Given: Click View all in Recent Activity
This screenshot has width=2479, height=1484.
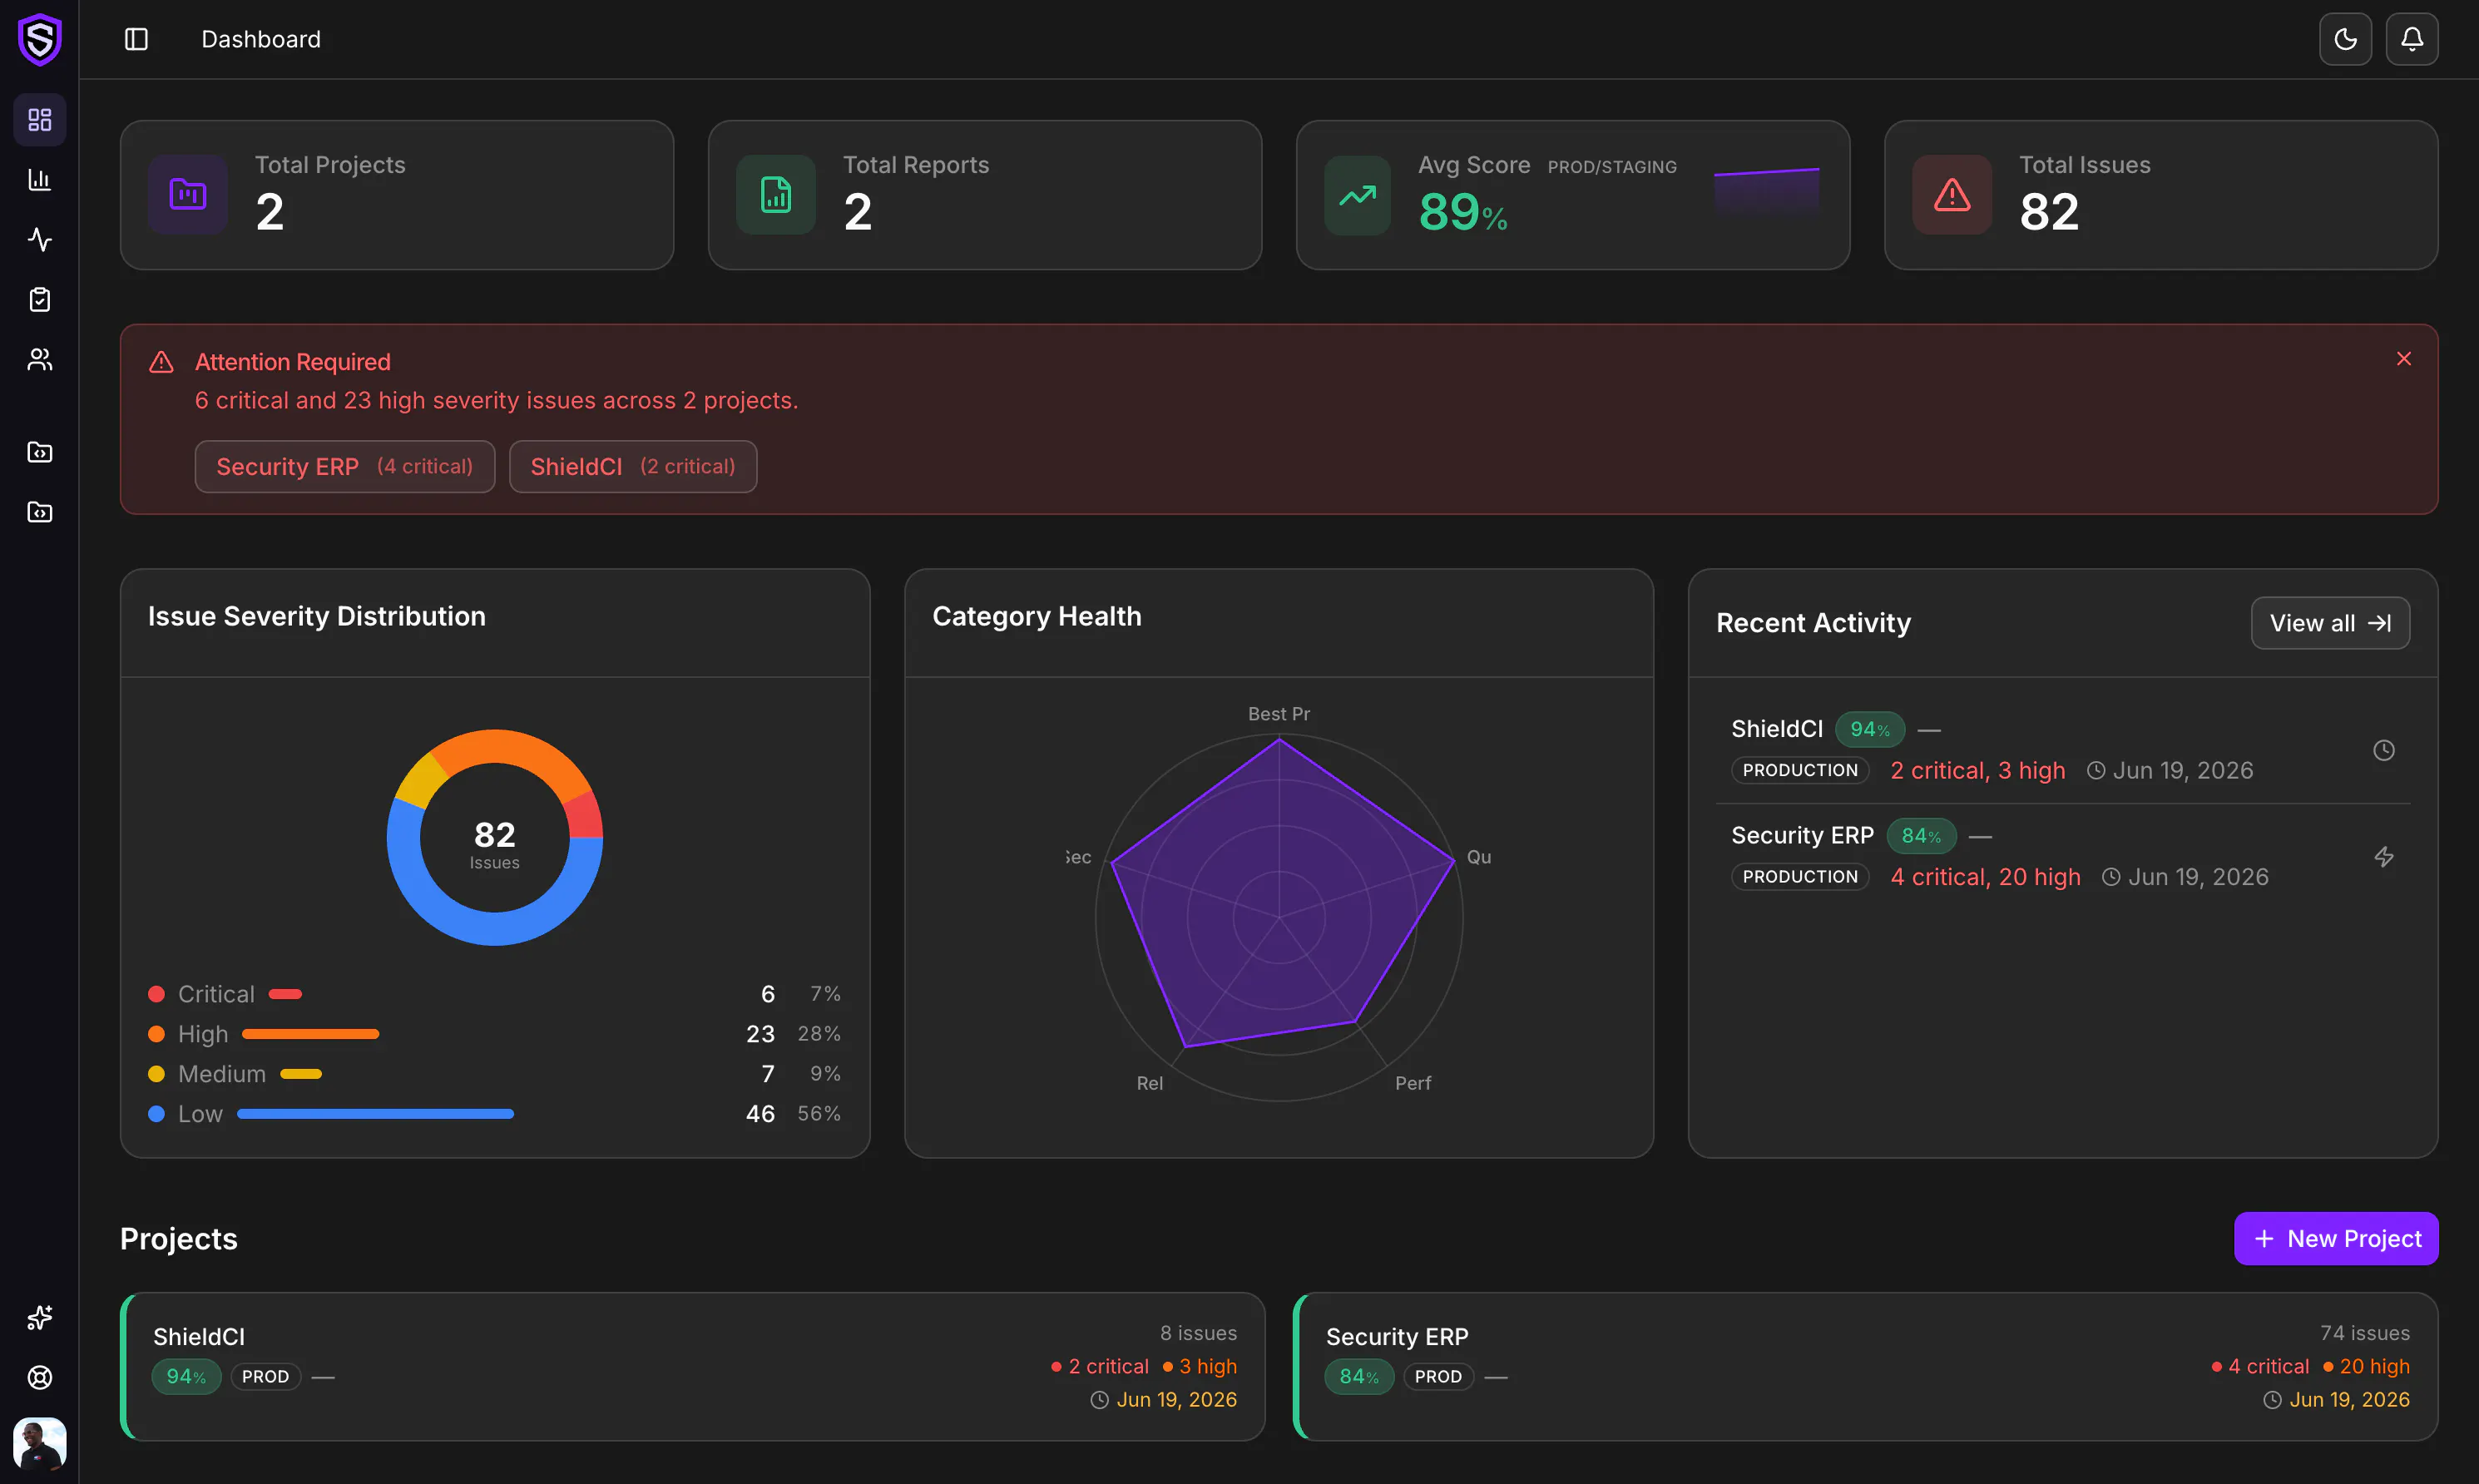Looking at the screenshot, I should coord(2330,623).
